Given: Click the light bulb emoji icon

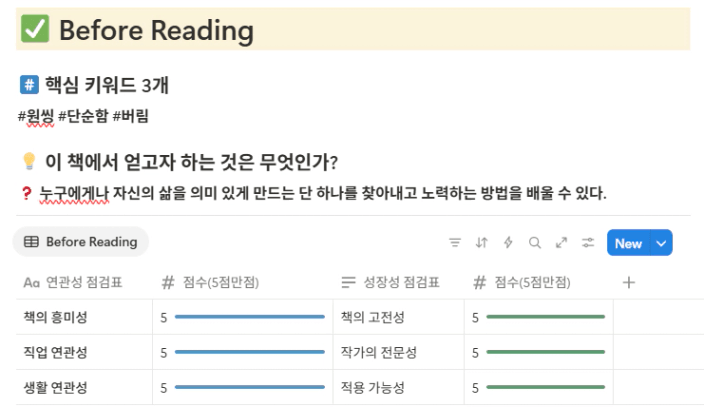Looking at the screenshot, I should click(29, 161).
